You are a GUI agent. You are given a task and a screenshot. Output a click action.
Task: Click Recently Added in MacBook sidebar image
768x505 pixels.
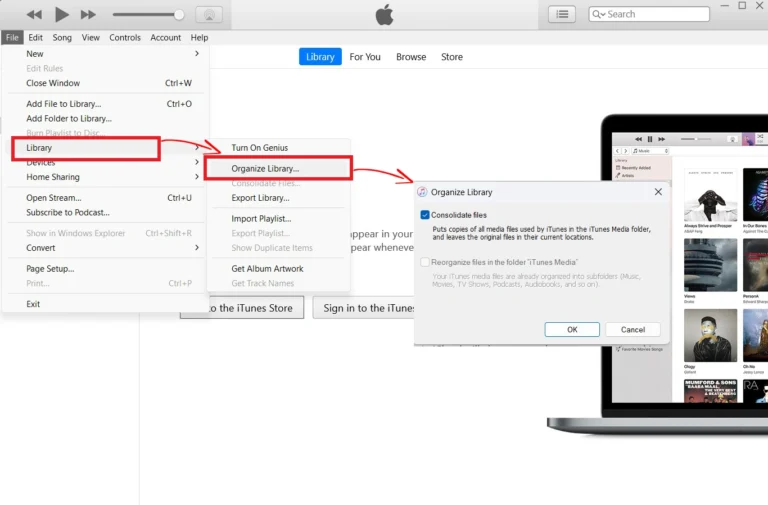(x=635, y=168)
